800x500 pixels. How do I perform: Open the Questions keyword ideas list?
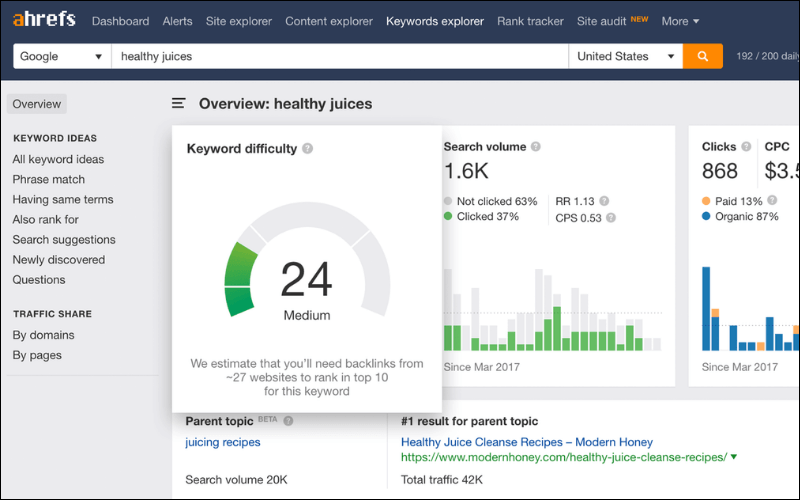click(39, 280)
